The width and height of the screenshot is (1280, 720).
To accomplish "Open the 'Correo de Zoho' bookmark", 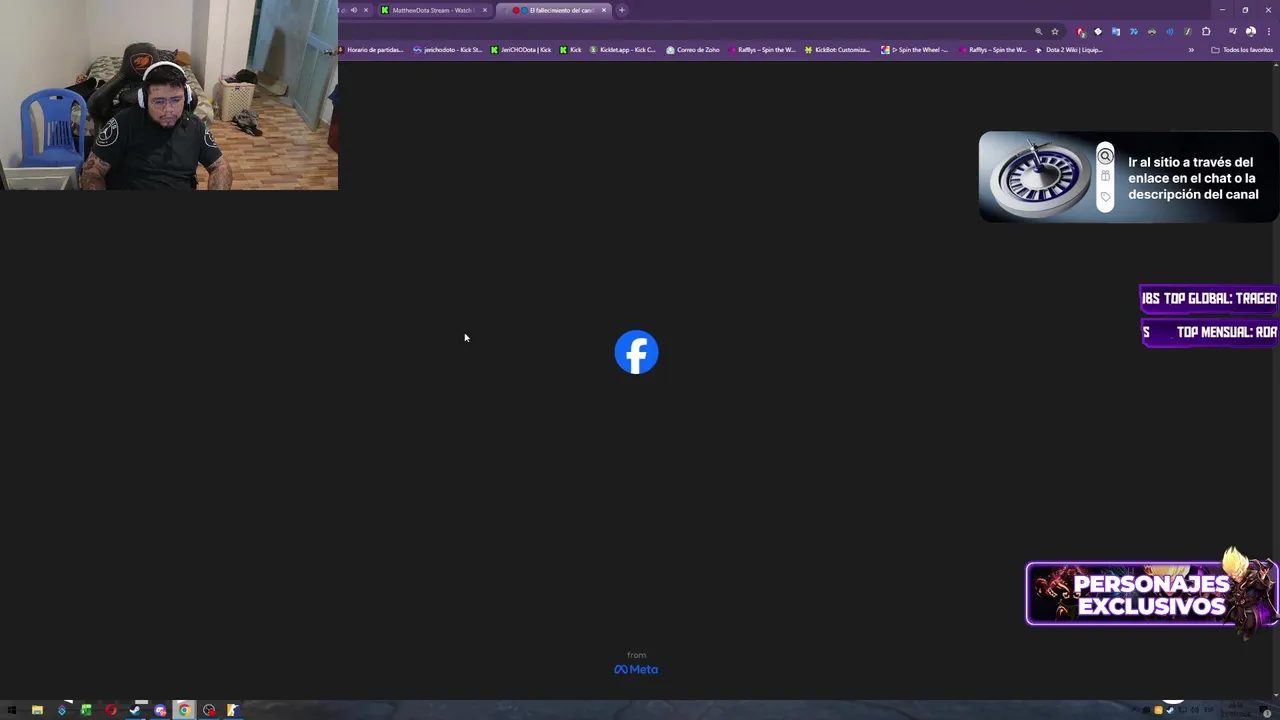I will [x=693, y=49].
